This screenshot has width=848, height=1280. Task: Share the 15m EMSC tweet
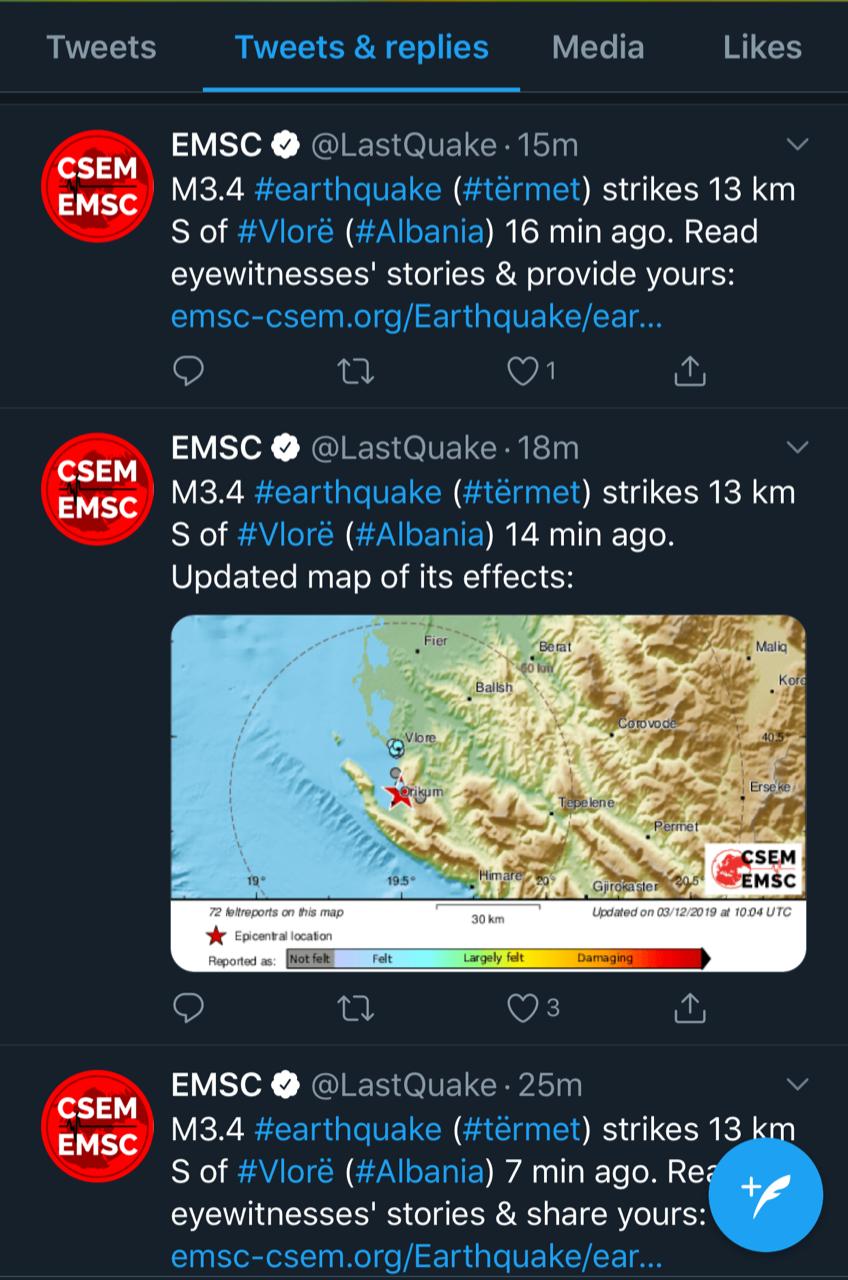pyautogui.click(x=689, y=371)
